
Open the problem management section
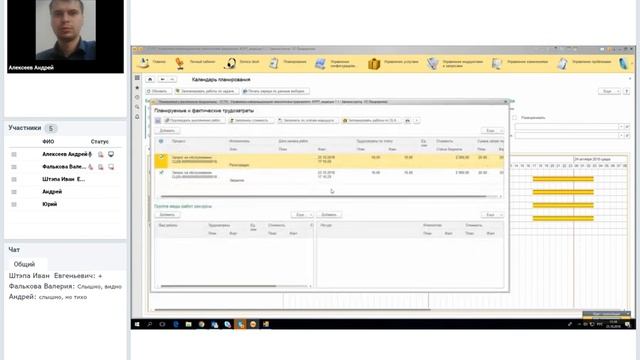pos(562,64)
